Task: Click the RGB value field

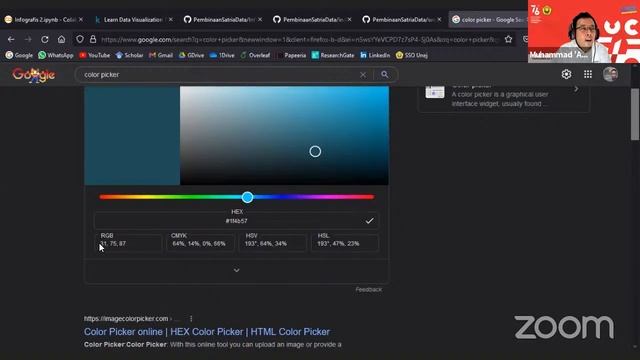Action: (129, 243)
